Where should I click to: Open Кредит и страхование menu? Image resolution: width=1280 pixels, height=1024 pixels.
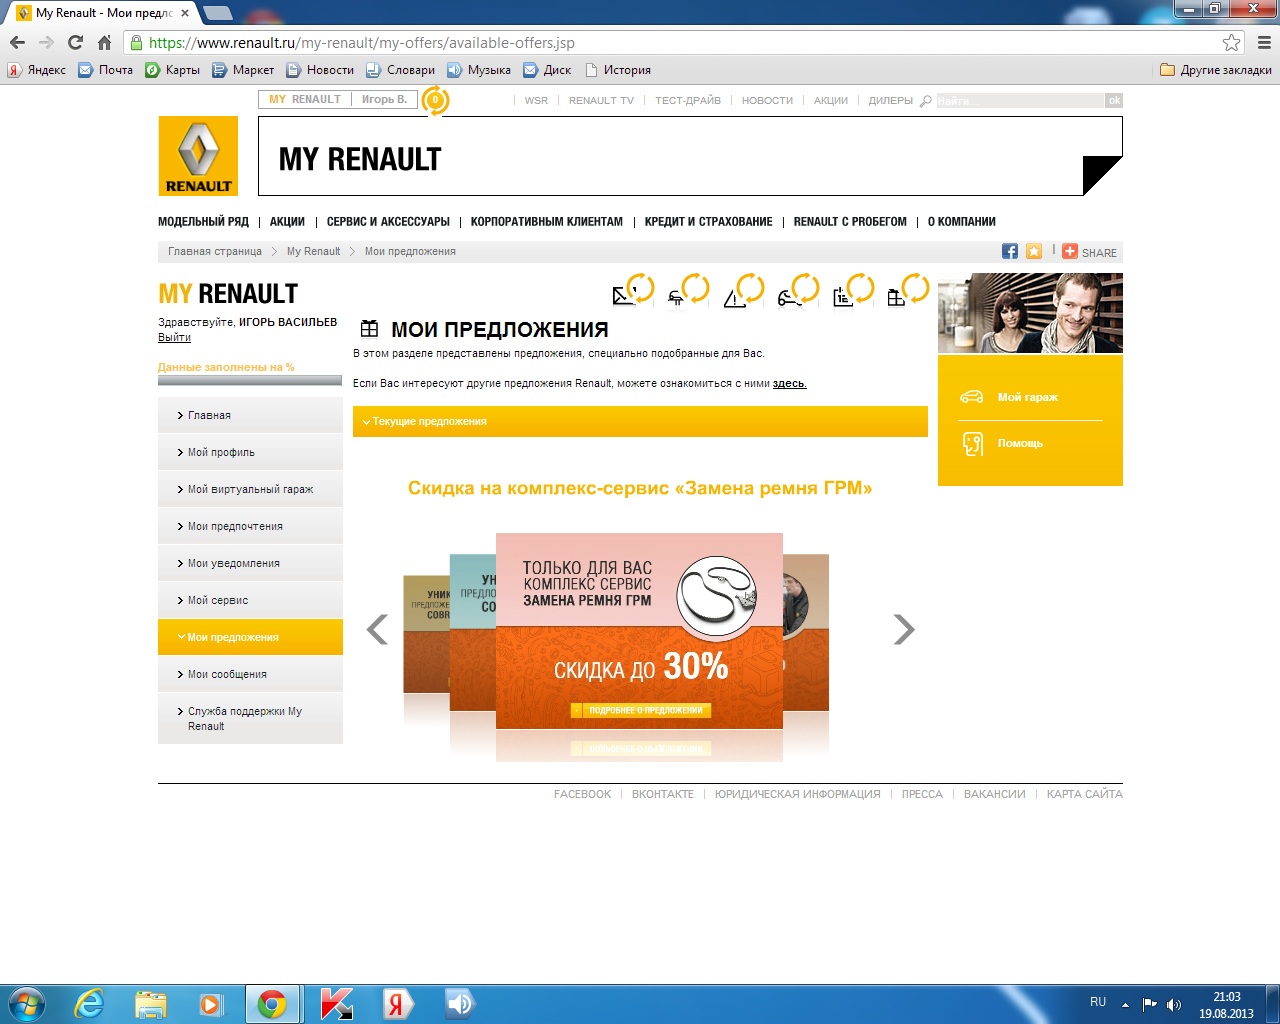tap(709, 222)
